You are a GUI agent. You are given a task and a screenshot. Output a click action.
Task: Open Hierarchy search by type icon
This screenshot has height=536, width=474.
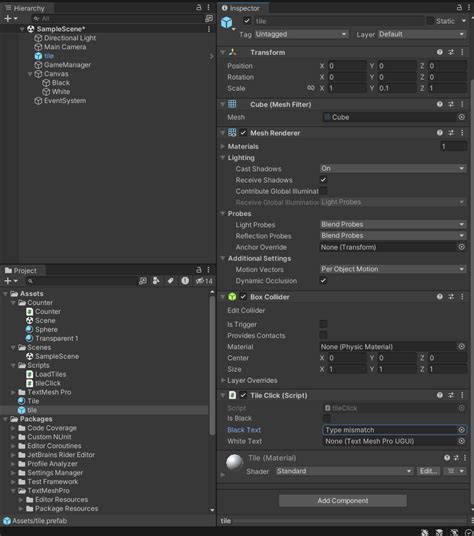208,18
